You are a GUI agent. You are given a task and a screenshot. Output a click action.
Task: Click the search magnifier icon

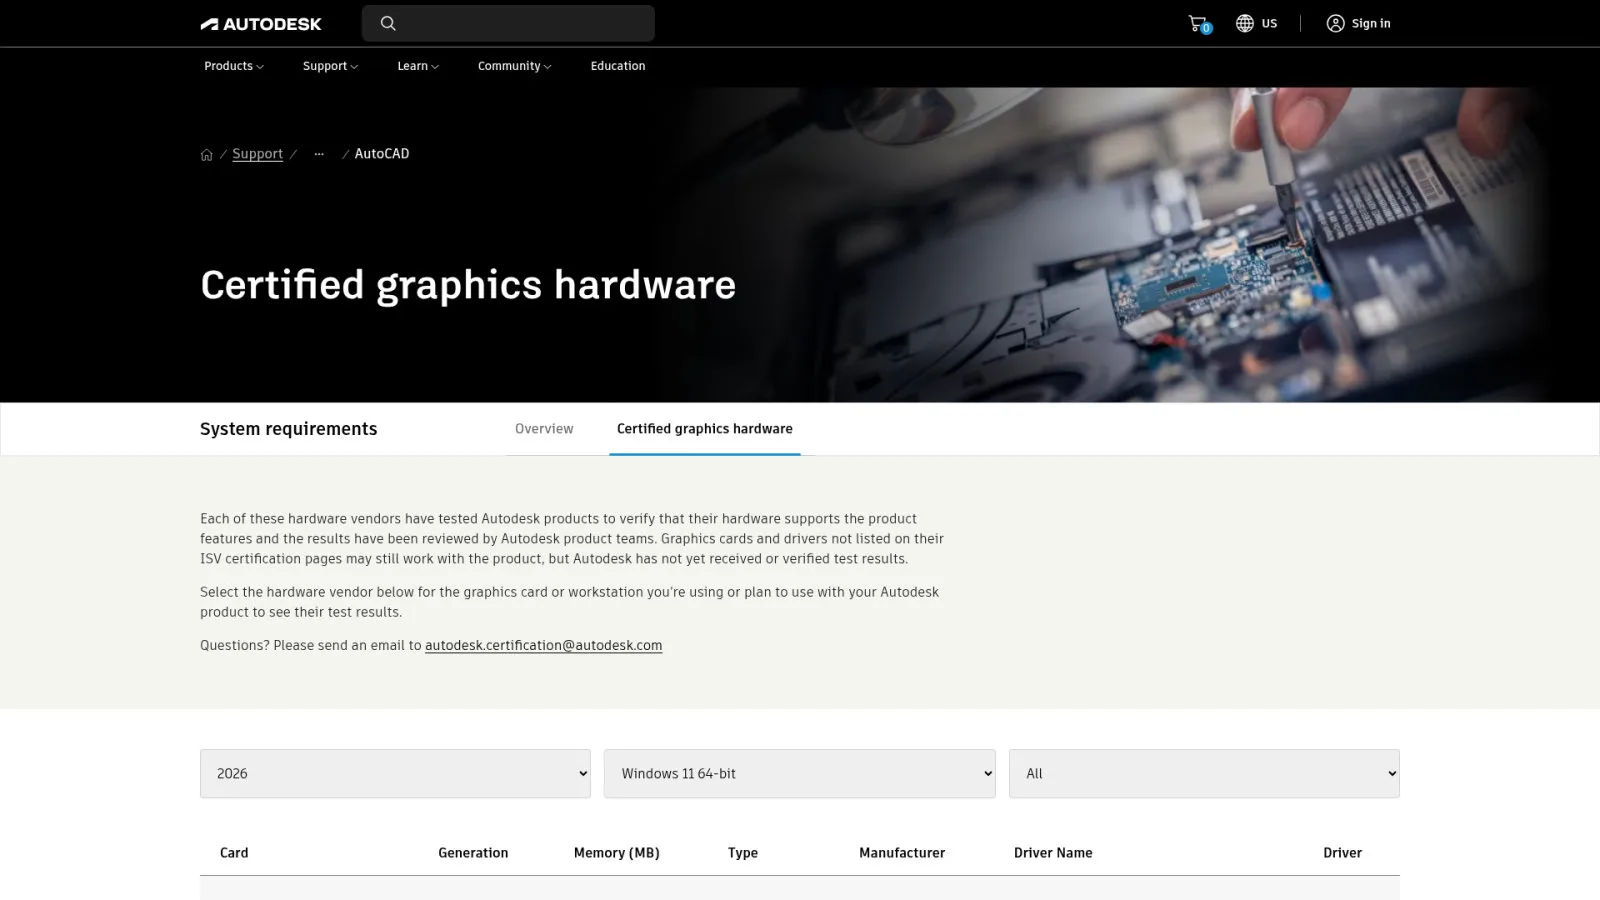pyautogui.click(x=388, y=23)
